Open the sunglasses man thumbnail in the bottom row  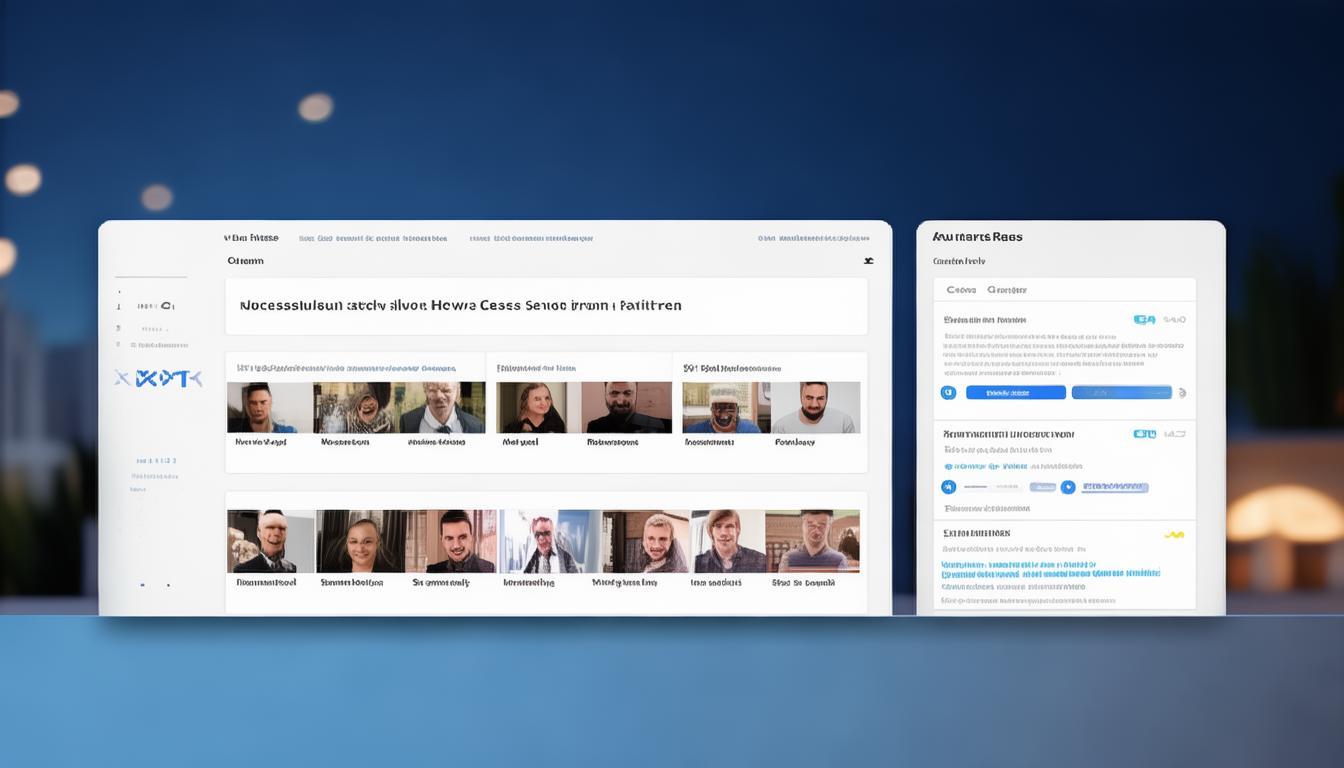point(541,541)
